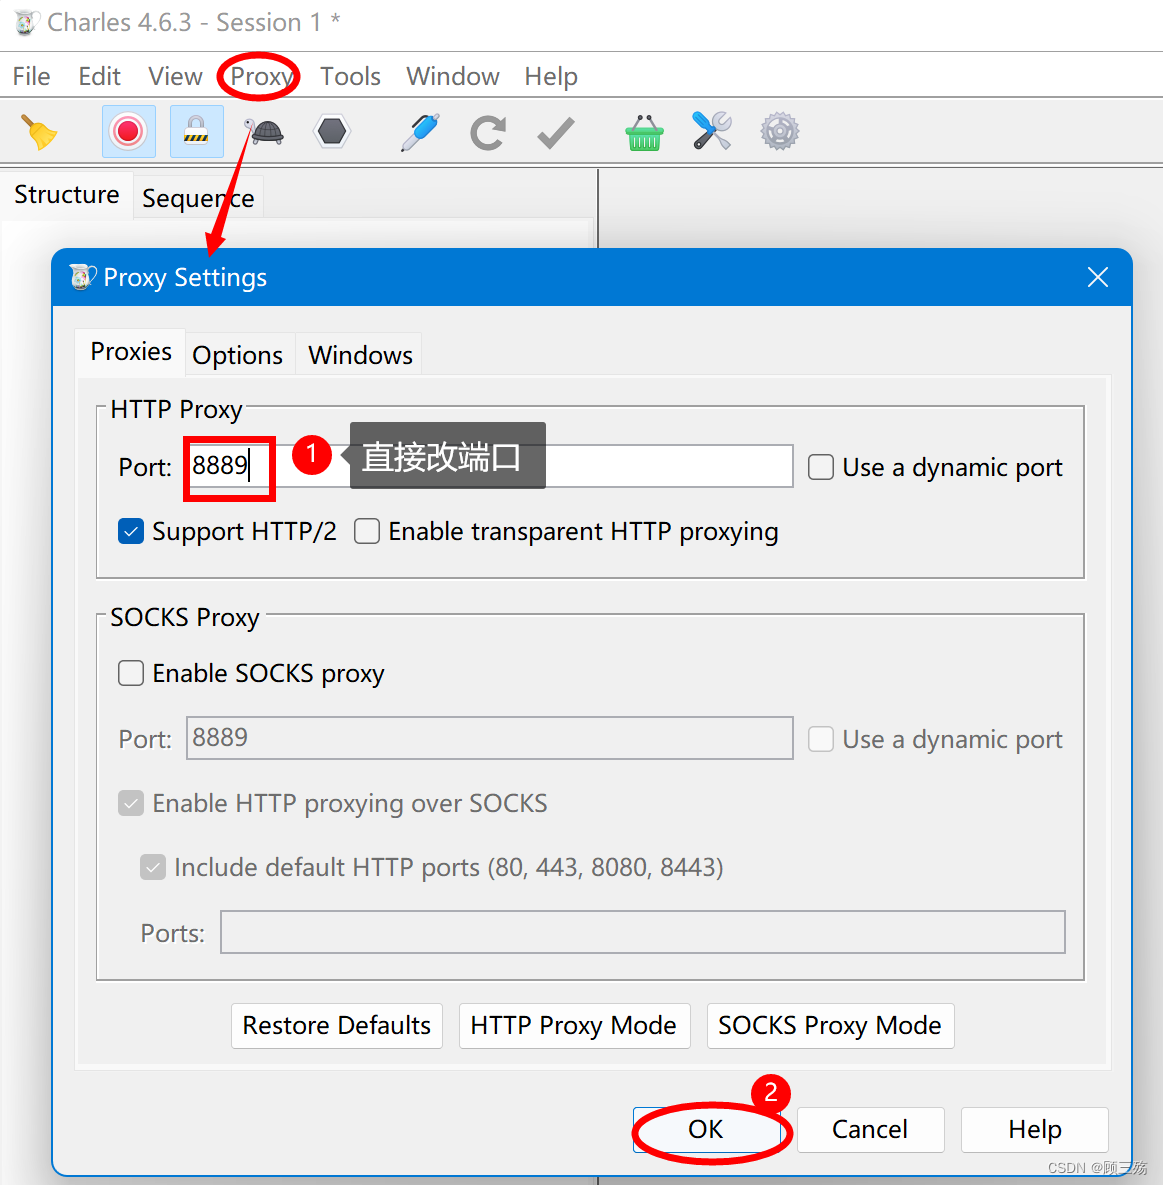
Task: Toggle Enable HTTP proxying over SOCKS
Action: (x=131, y=803)
